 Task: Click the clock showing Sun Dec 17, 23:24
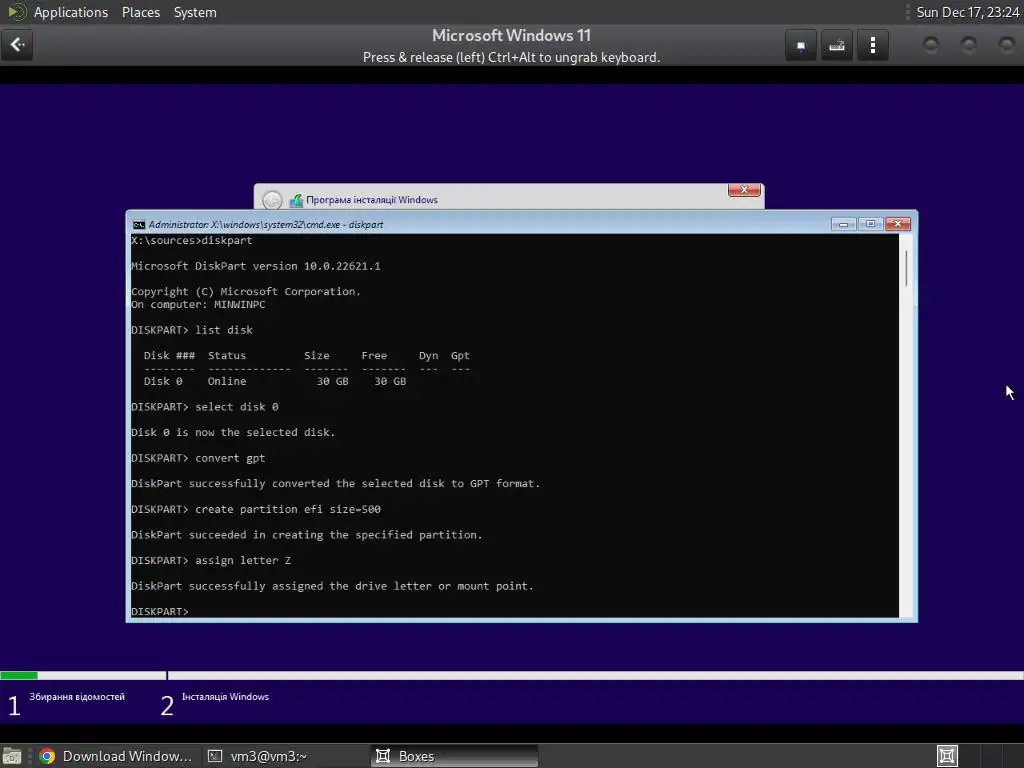tap(967, 12)
